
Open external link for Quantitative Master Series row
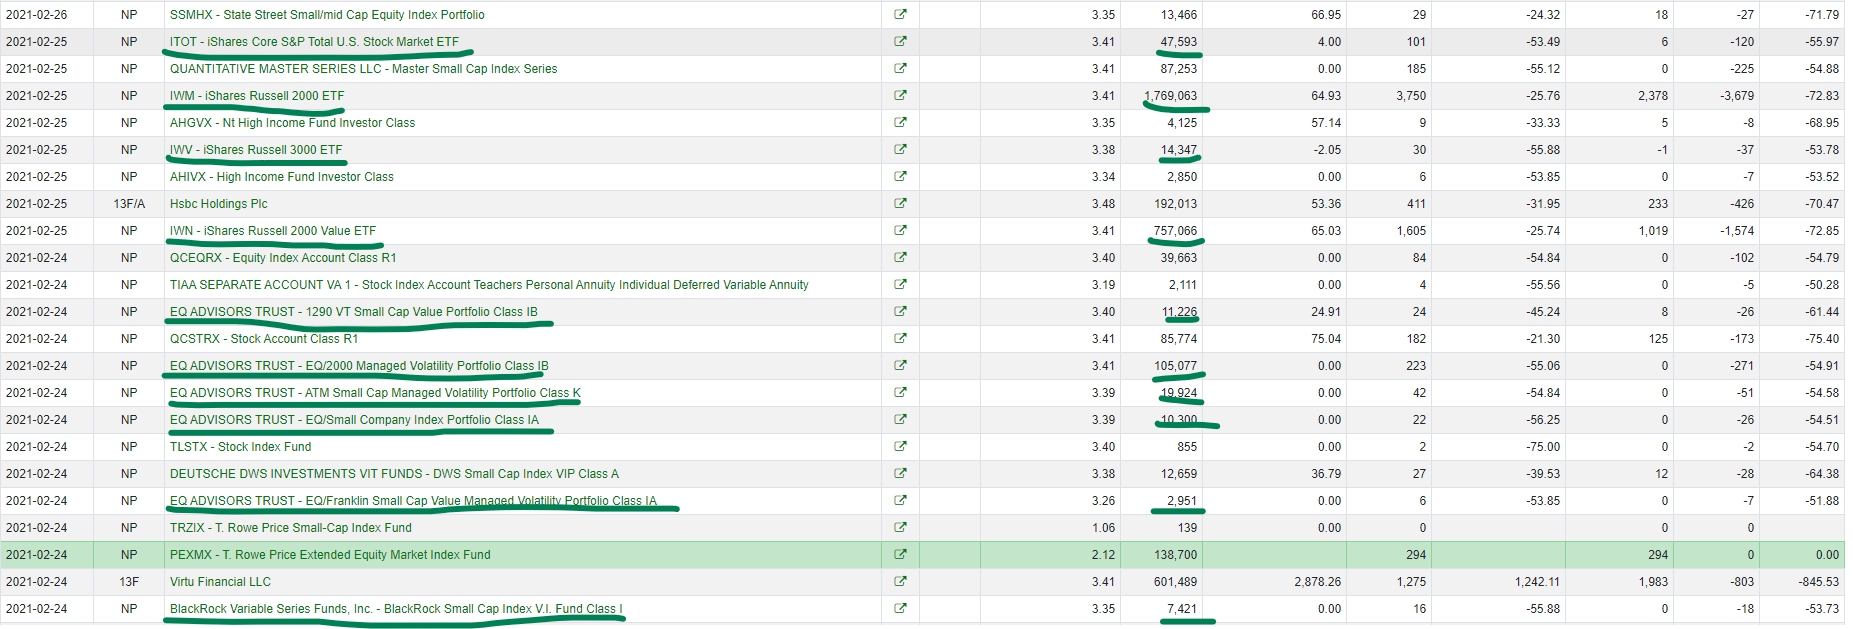click(900, 69)
